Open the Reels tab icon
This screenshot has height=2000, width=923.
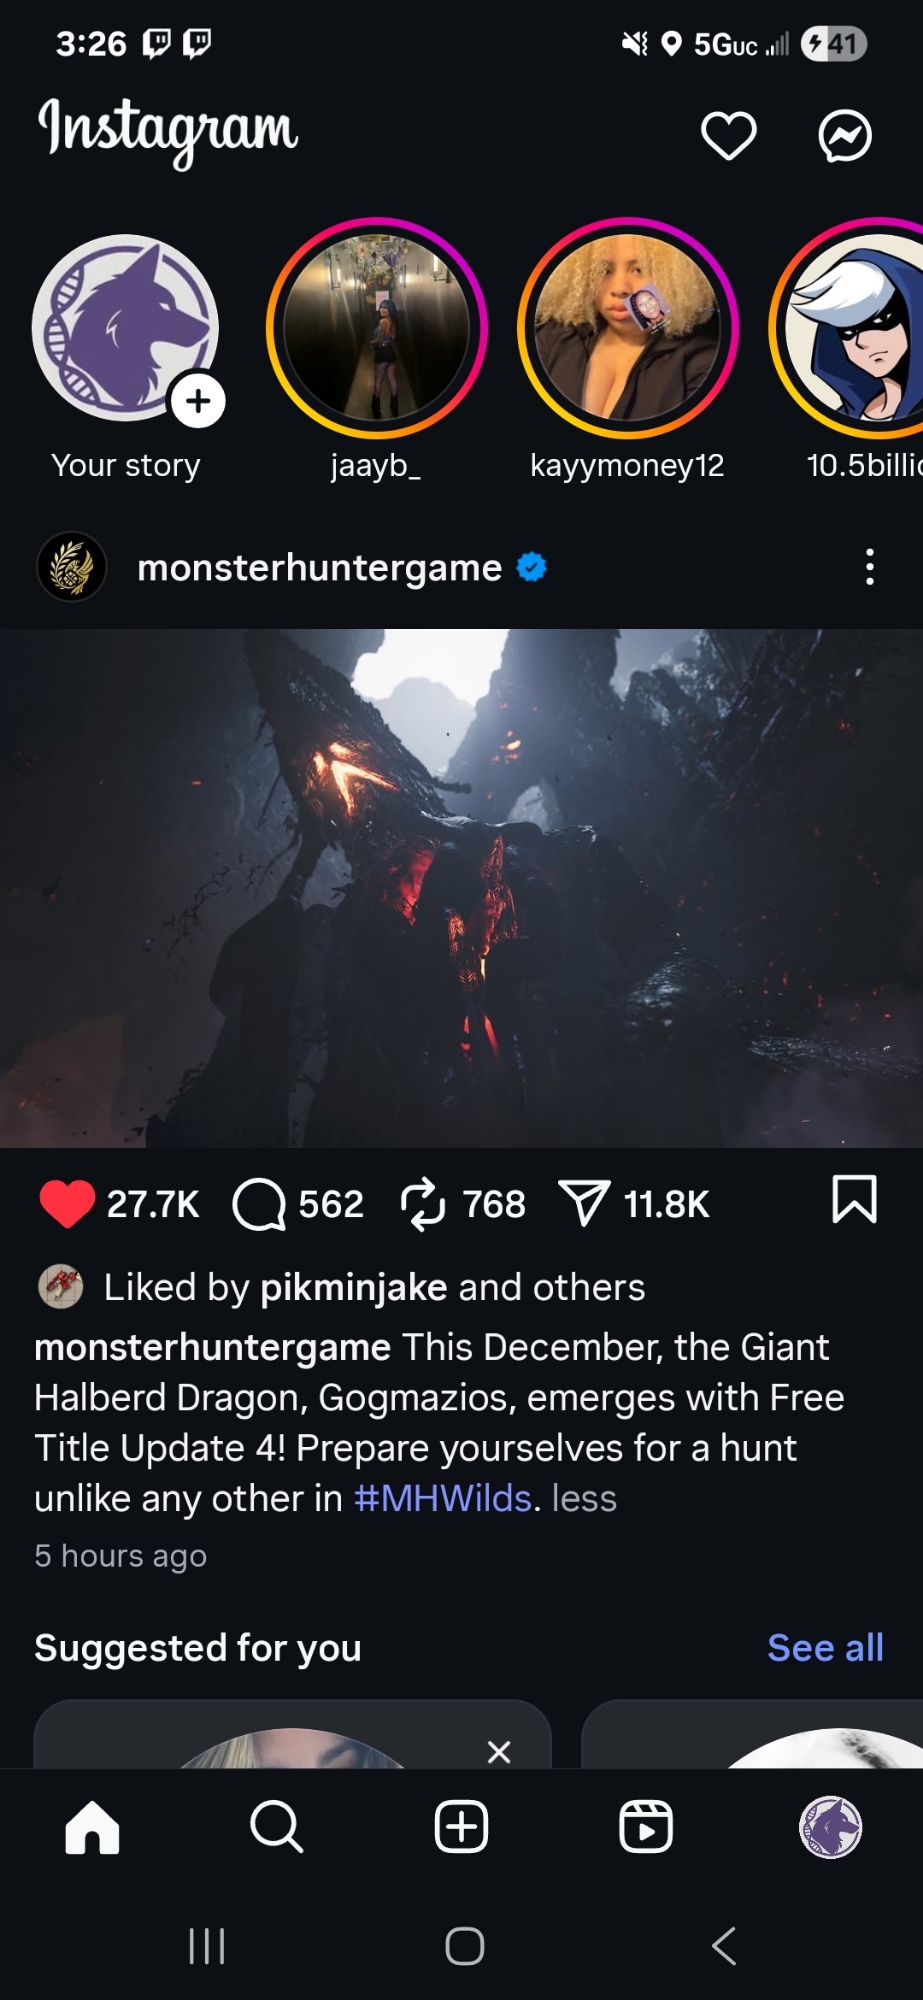(x=646, y=1827)
